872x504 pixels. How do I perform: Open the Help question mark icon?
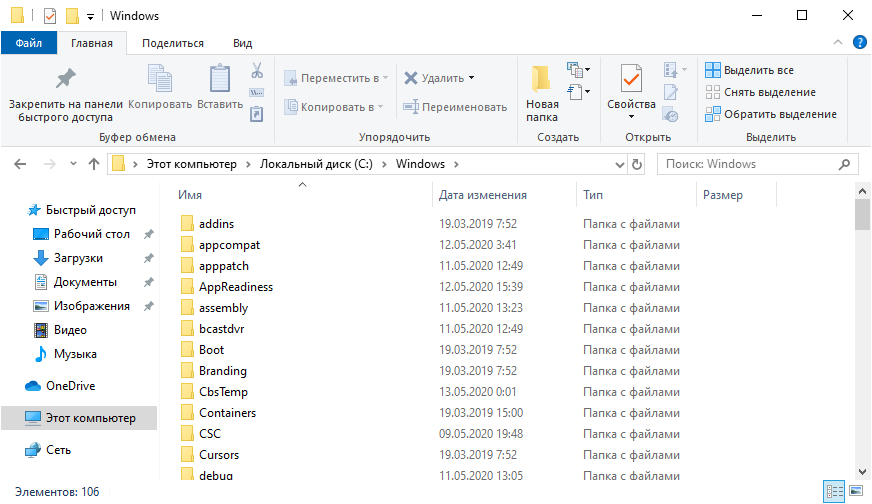click(x=858, y=42)
